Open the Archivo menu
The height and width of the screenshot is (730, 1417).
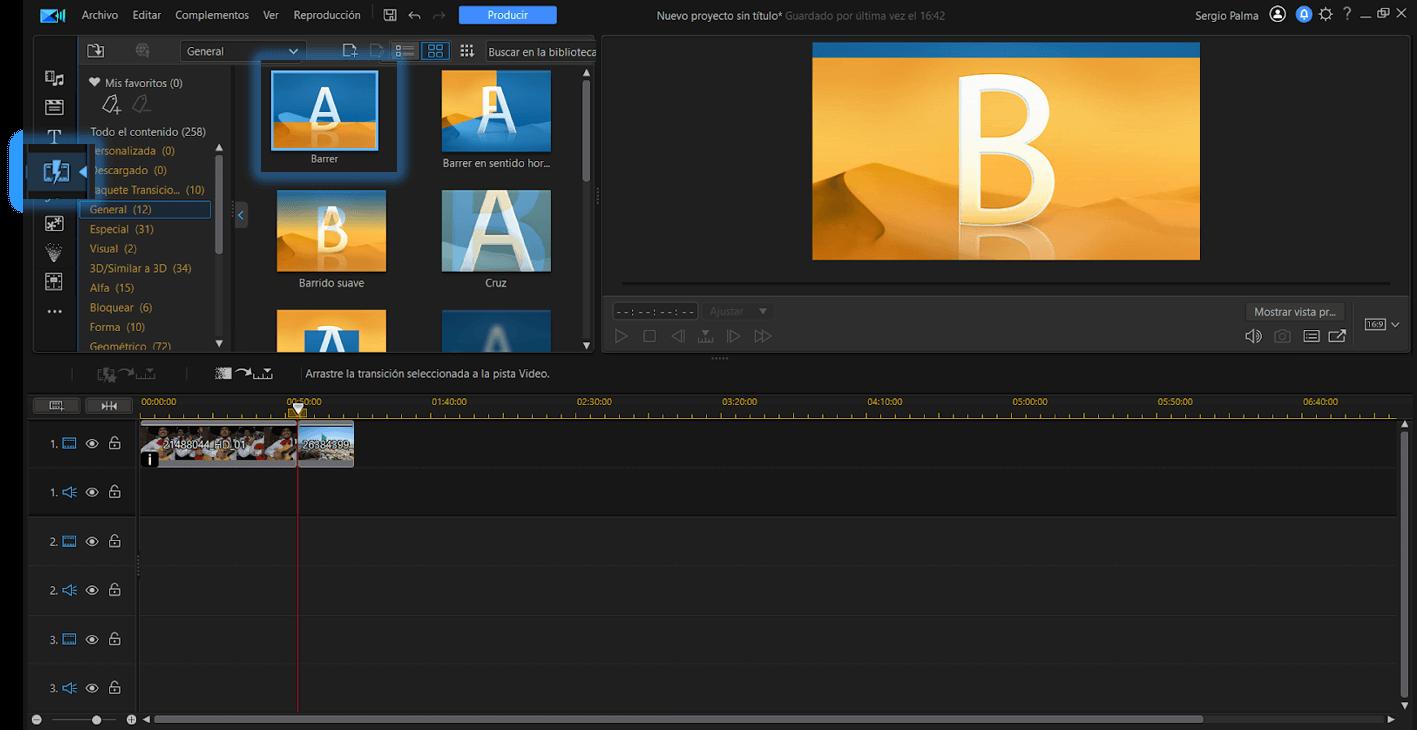[x=99, y=15]
